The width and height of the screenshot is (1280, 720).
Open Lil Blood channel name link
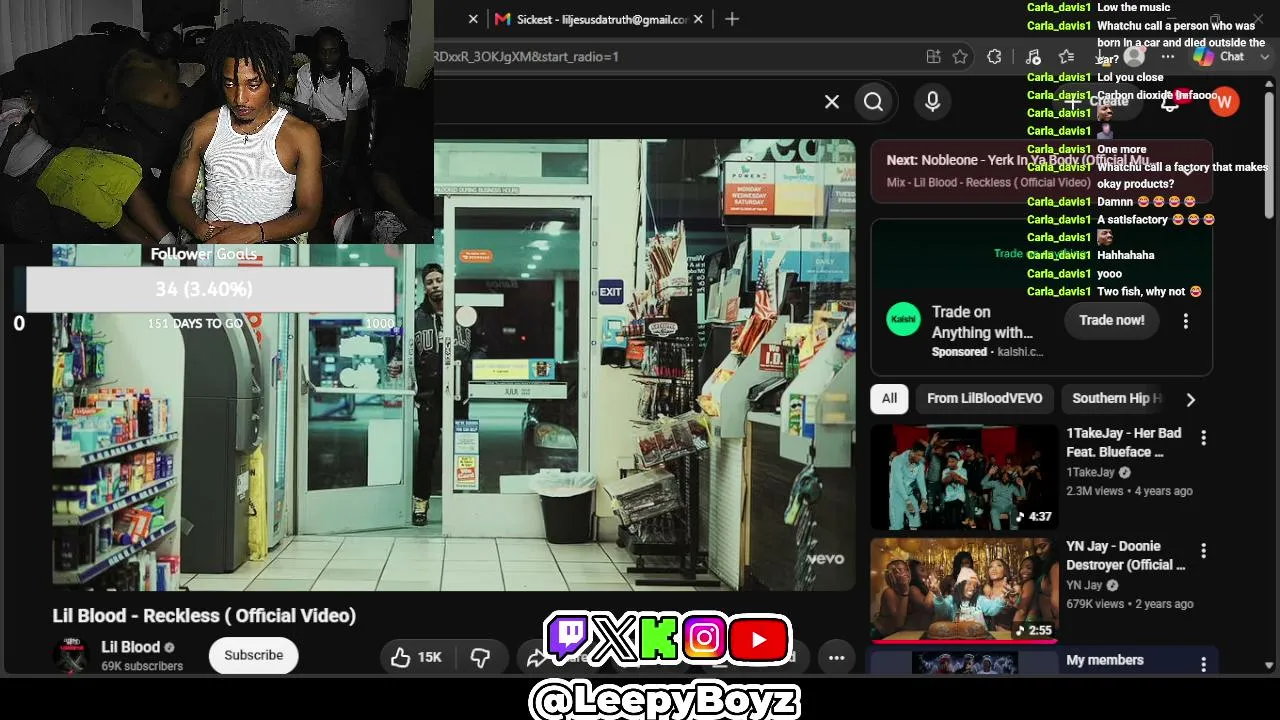(131, 647)
